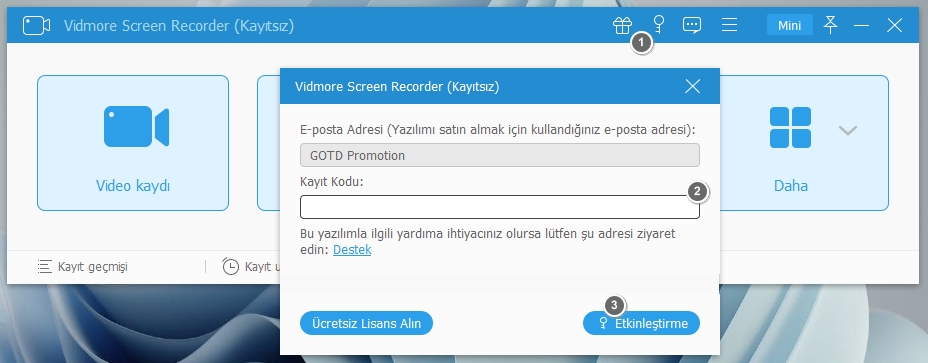Screen dimensions: 928x363
Task: Open the Daha four-squares icon
Action: click(x=790, y=127)
